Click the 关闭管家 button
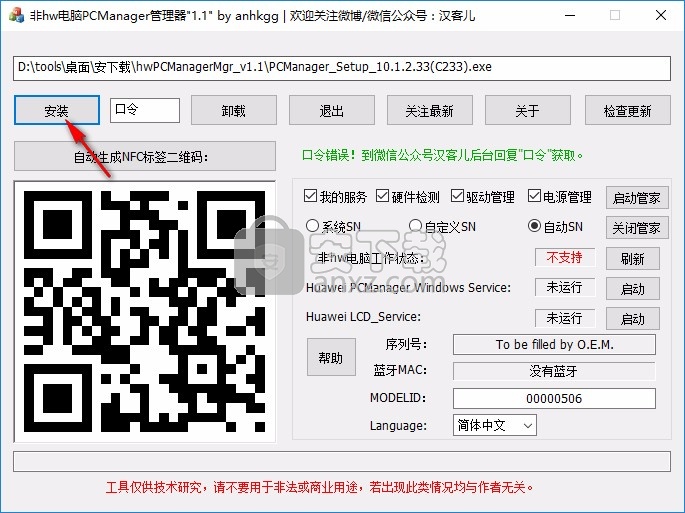The width and height of the screenshot is (685, 513). (x=637, y=228)
